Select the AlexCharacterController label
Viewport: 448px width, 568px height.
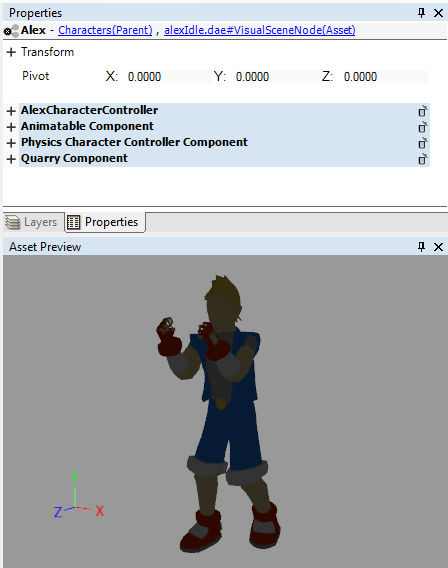tap(89, 110)
